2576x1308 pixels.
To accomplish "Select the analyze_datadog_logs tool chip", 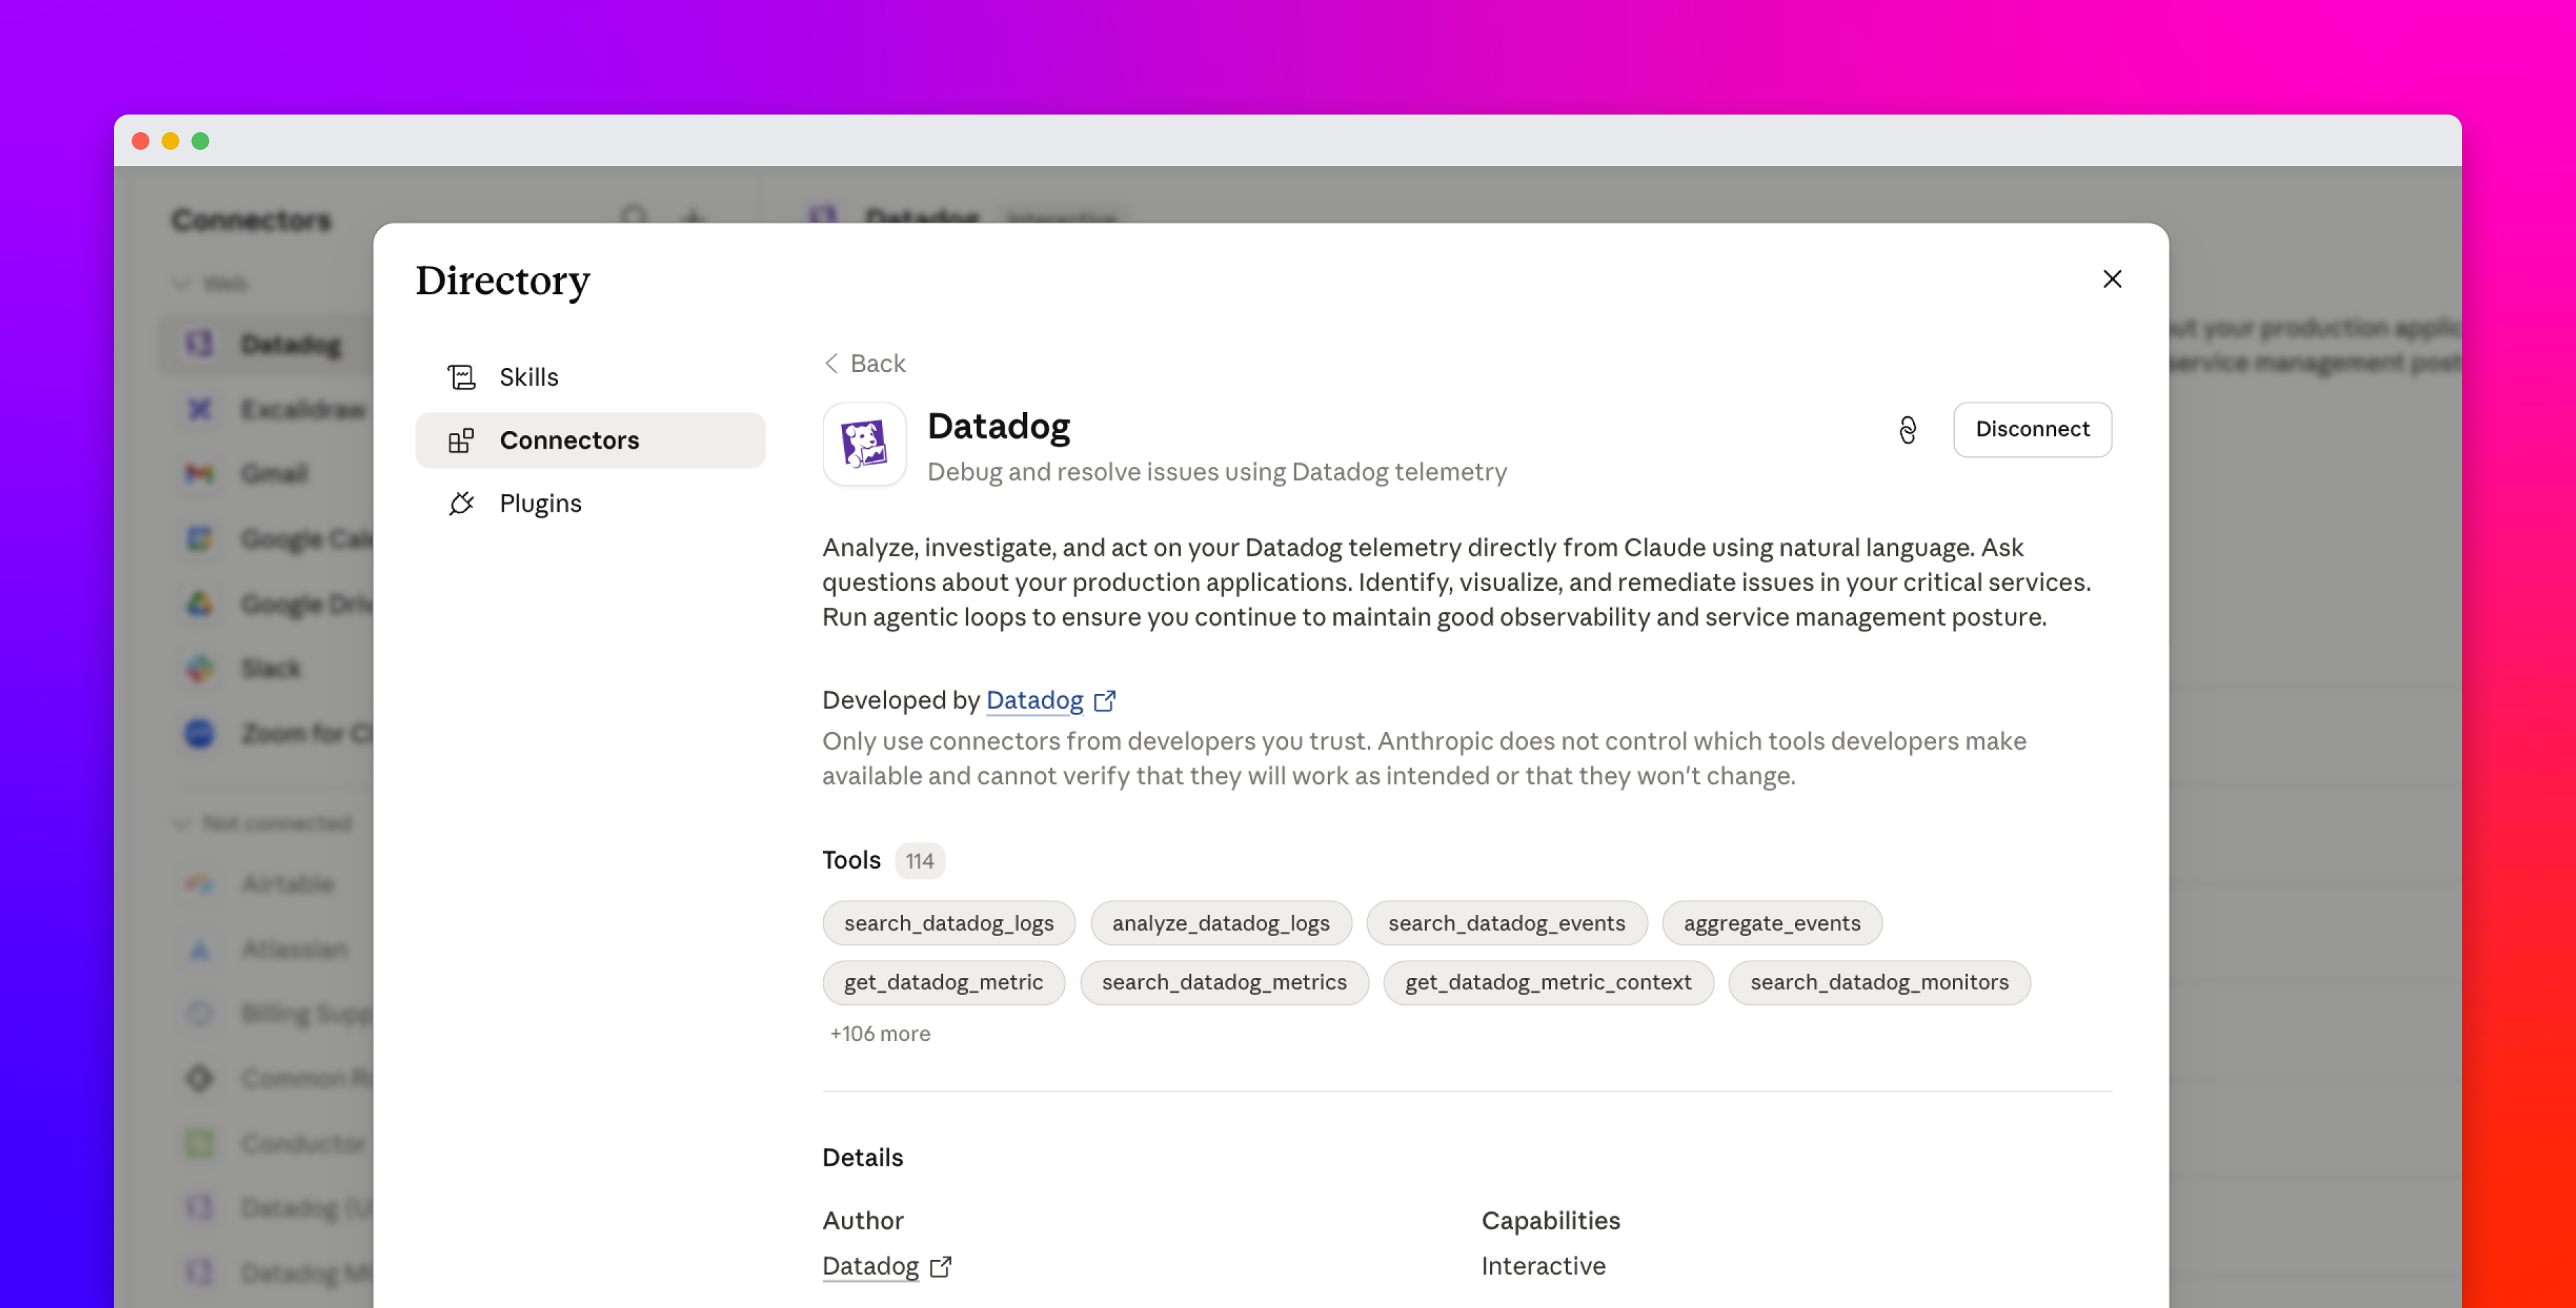I will (x=1221, y=923).
